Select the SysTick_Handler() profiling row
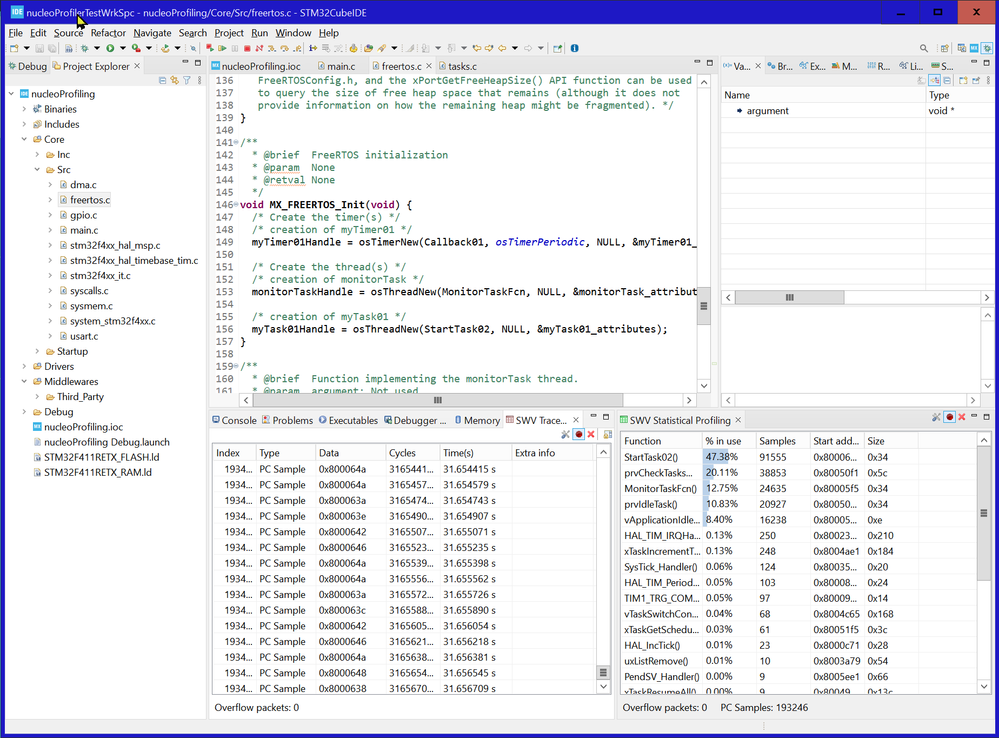This screenshot has height=738, width=999. [x=798, y=567]
